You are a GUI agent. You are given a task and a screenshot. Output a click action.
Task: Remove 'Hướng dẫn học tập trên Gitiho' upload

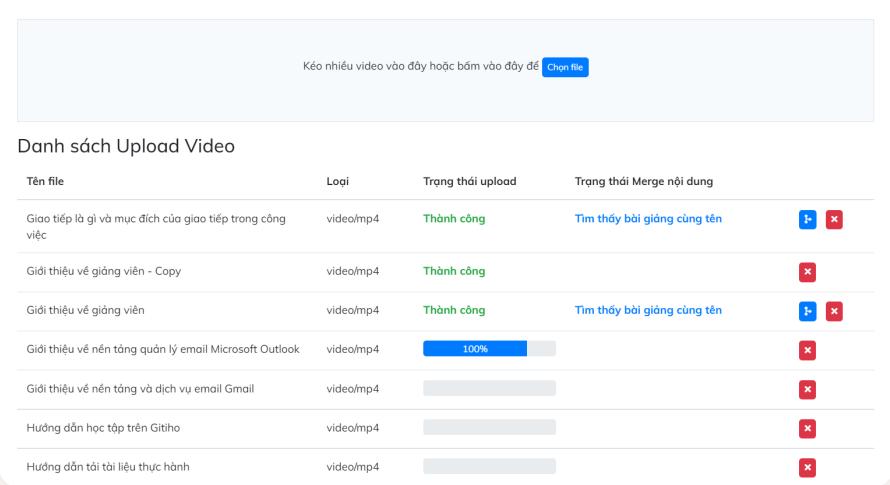pyautogui.click(x=807, y=428)
